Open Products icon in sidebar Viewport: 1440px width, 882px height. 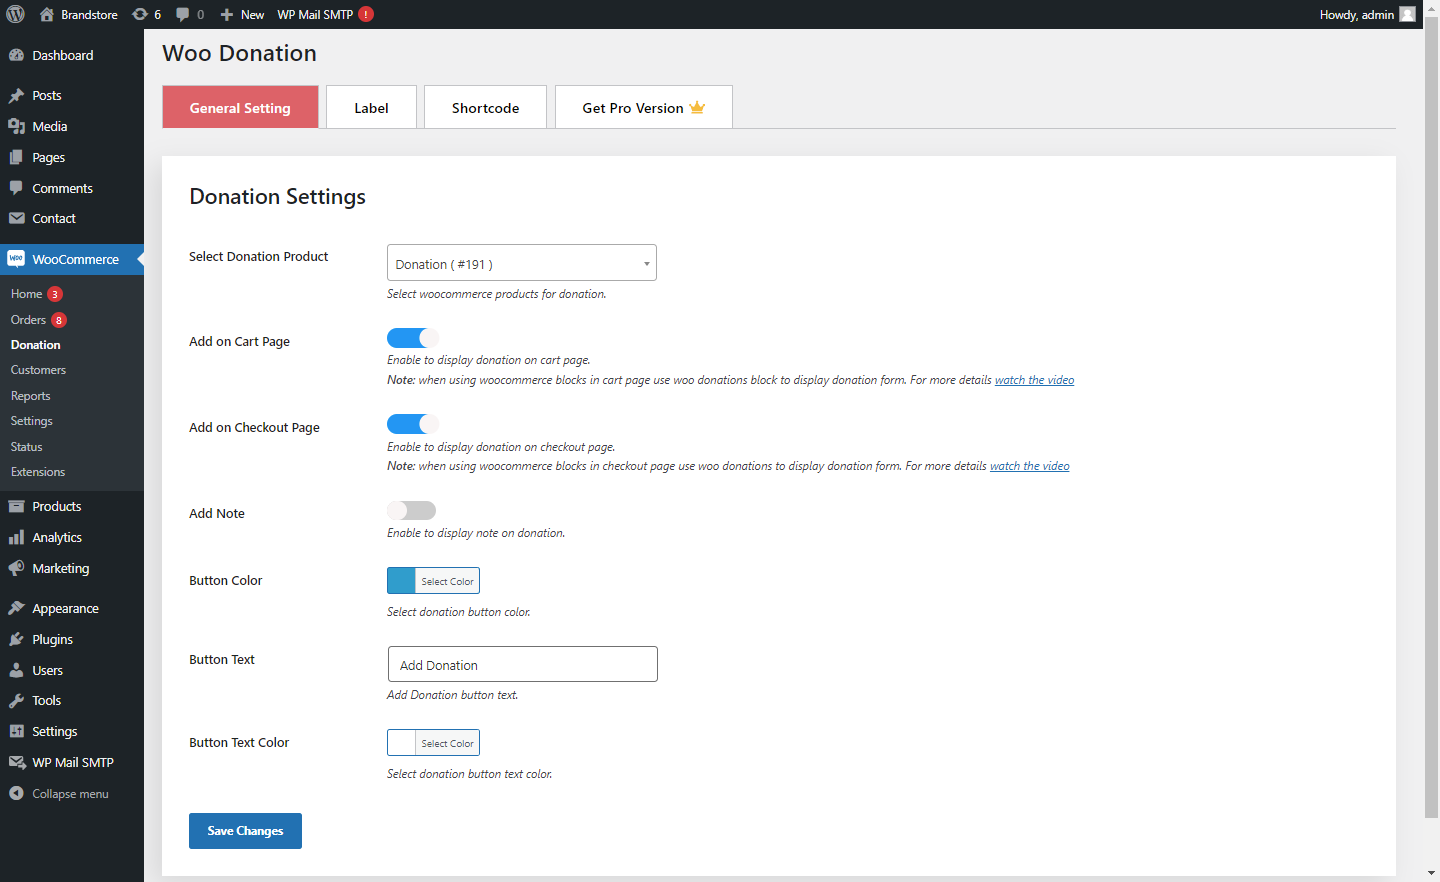click(16, 506)
